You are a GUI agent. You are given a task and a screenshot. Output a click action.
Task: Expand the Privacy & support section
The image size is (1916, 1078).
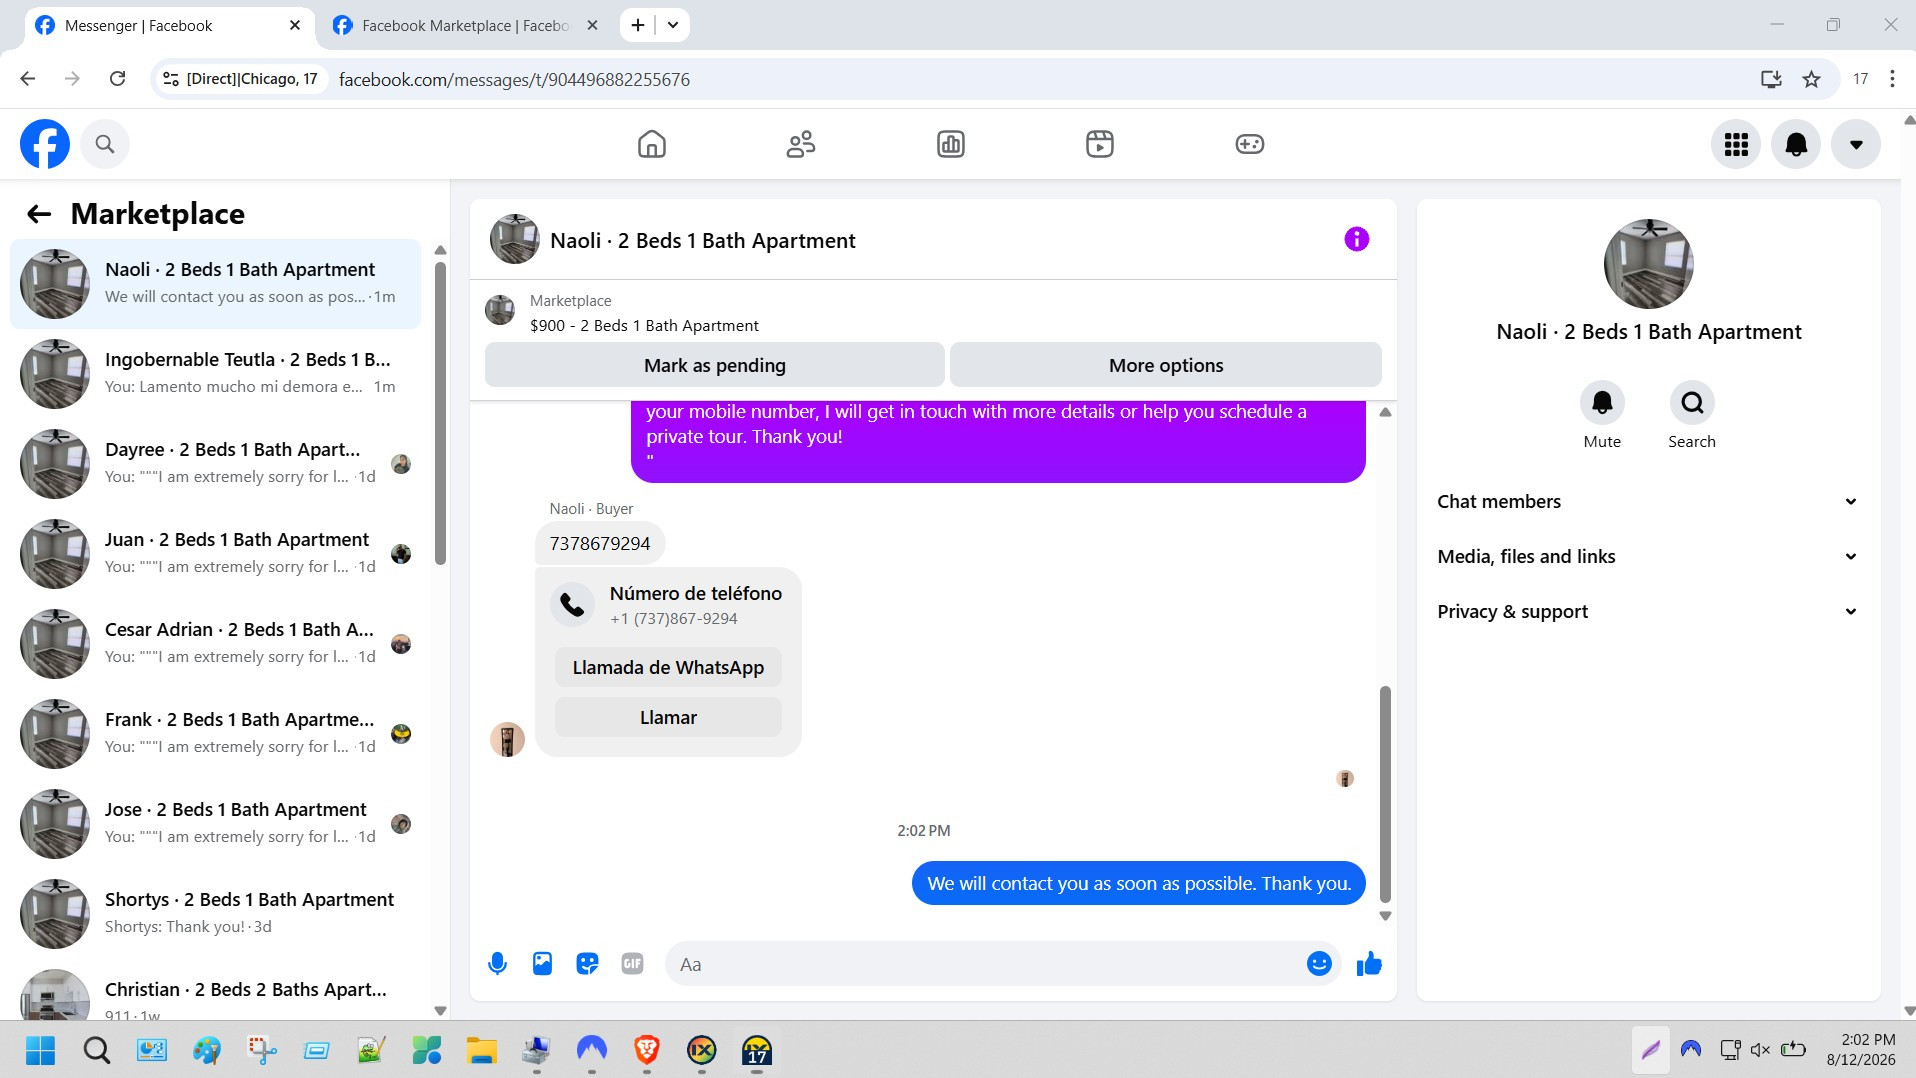[x=1648, y=612]
